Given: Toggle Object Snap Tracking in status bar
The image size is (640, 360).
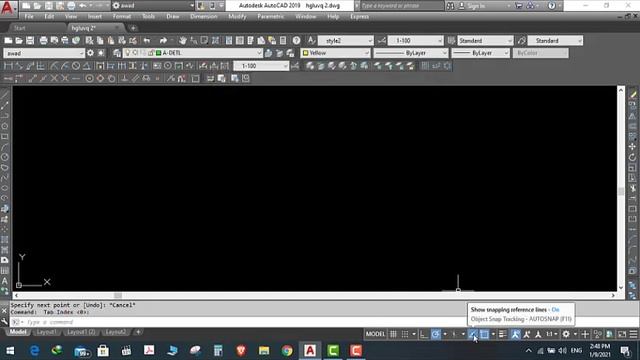Looking at the screenshot, I should point(473,334).
